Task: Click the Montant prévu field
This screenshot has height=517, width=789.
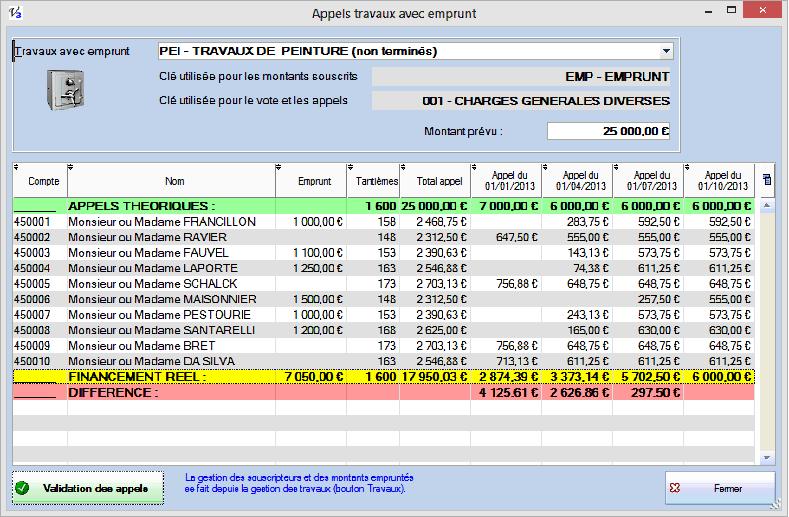Action: (608, 131)
